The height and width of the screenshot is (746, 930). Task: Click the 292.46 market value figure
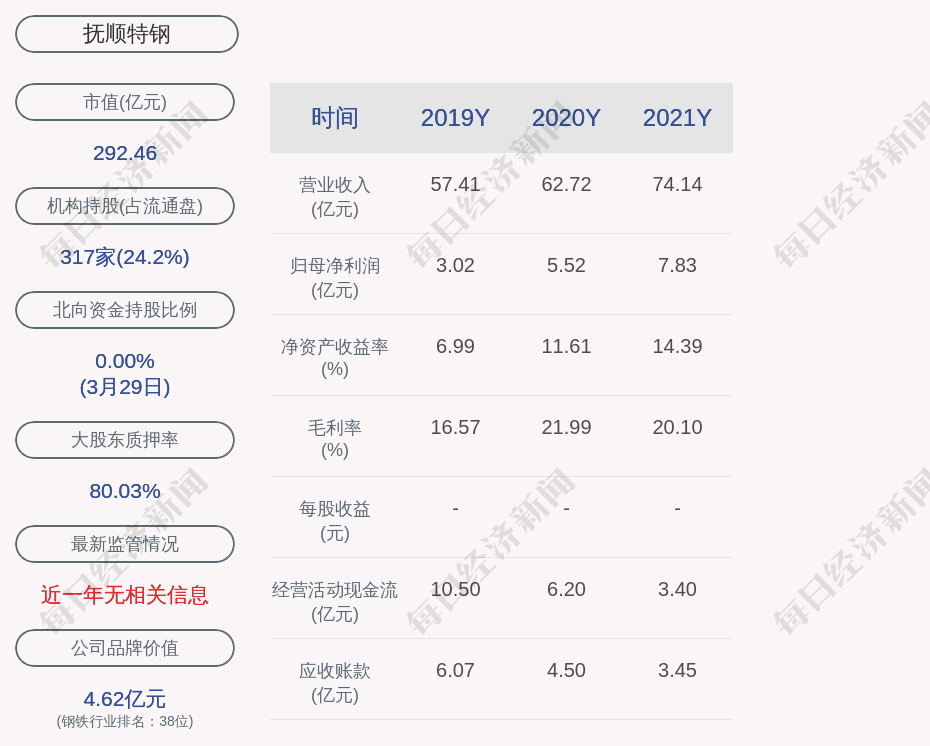(x=125, y=153)
